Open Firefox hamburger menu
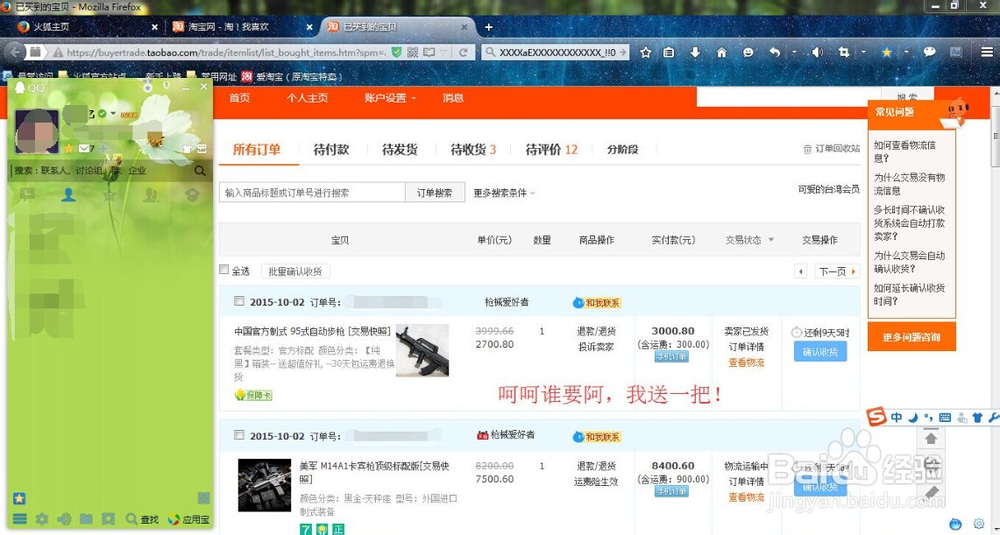The width and height of the screenshot is (1000, 535). (987, 52)
